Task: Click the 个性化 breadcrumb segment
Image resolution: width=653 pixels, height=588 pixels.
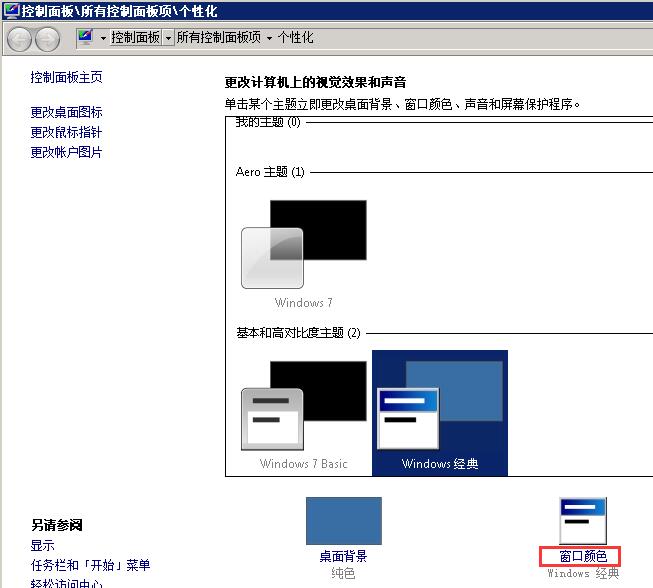Action: coord(295,37)
